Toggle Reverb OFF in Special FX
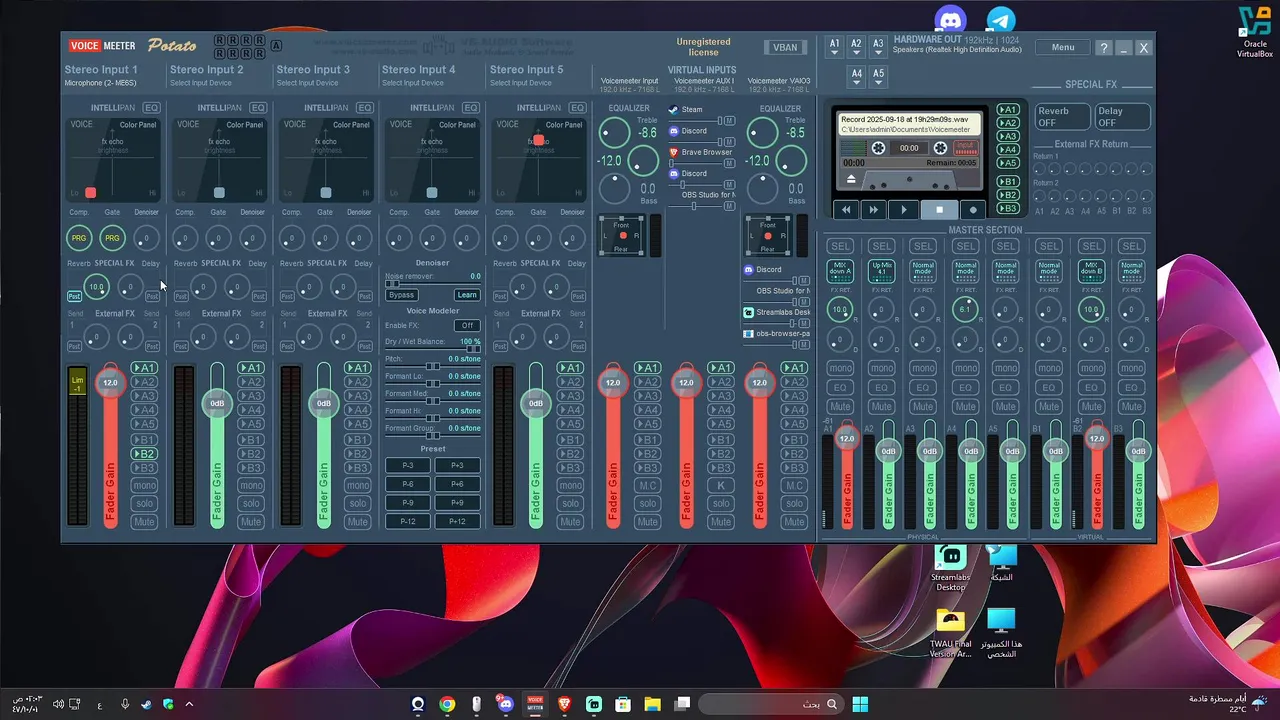The height and width of the screenshot is (720, 1280). [x=1061, y=117]
